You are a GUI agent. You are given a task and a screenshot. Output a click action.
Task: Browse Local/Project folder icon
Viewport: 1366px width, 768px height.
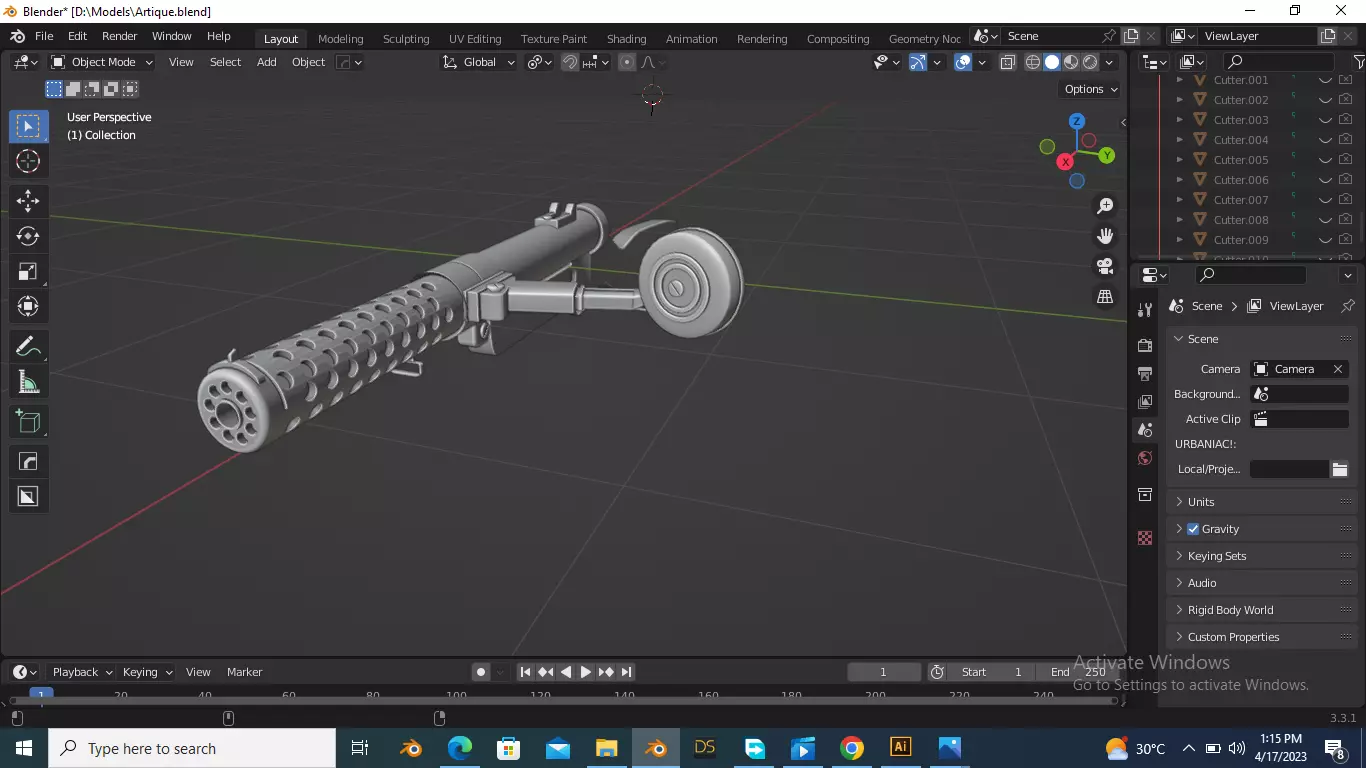pos(1340,469)
